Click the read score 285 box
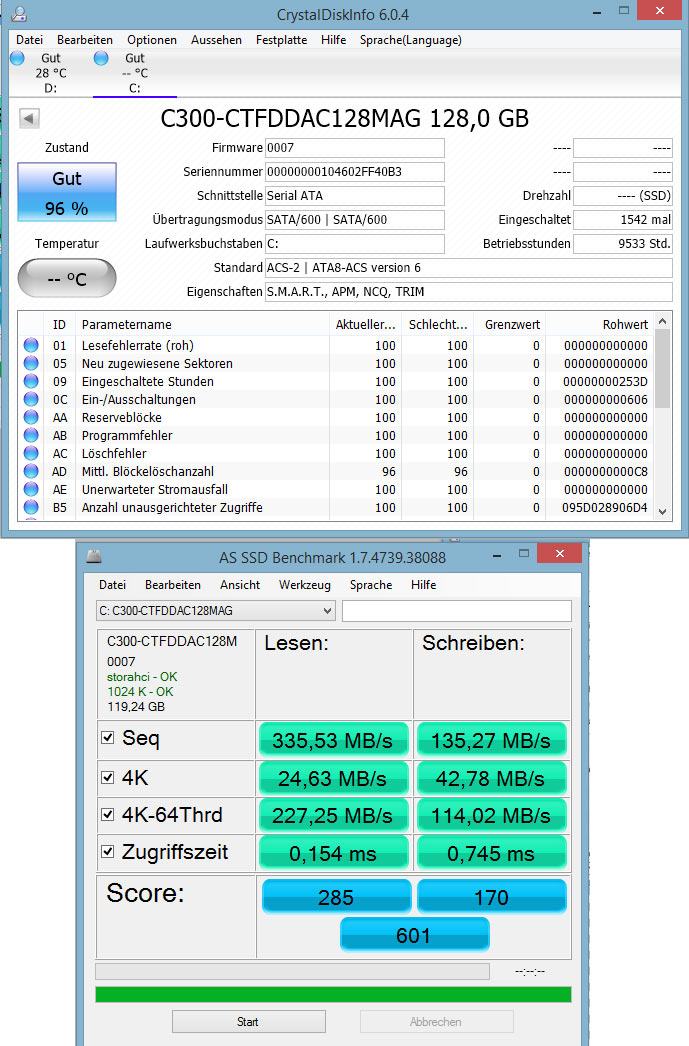 [x=336, y=897]
